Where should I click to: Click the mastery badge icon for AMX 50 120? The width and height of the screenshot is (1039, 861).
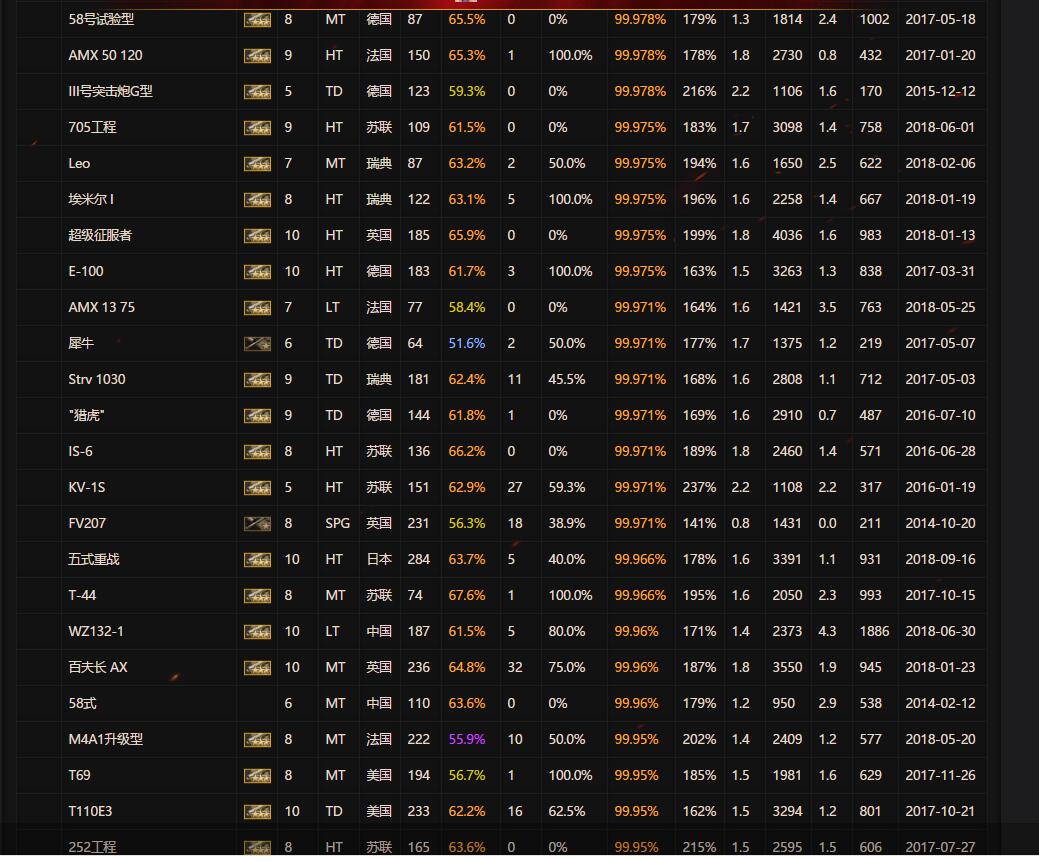(x=257, y=56)
